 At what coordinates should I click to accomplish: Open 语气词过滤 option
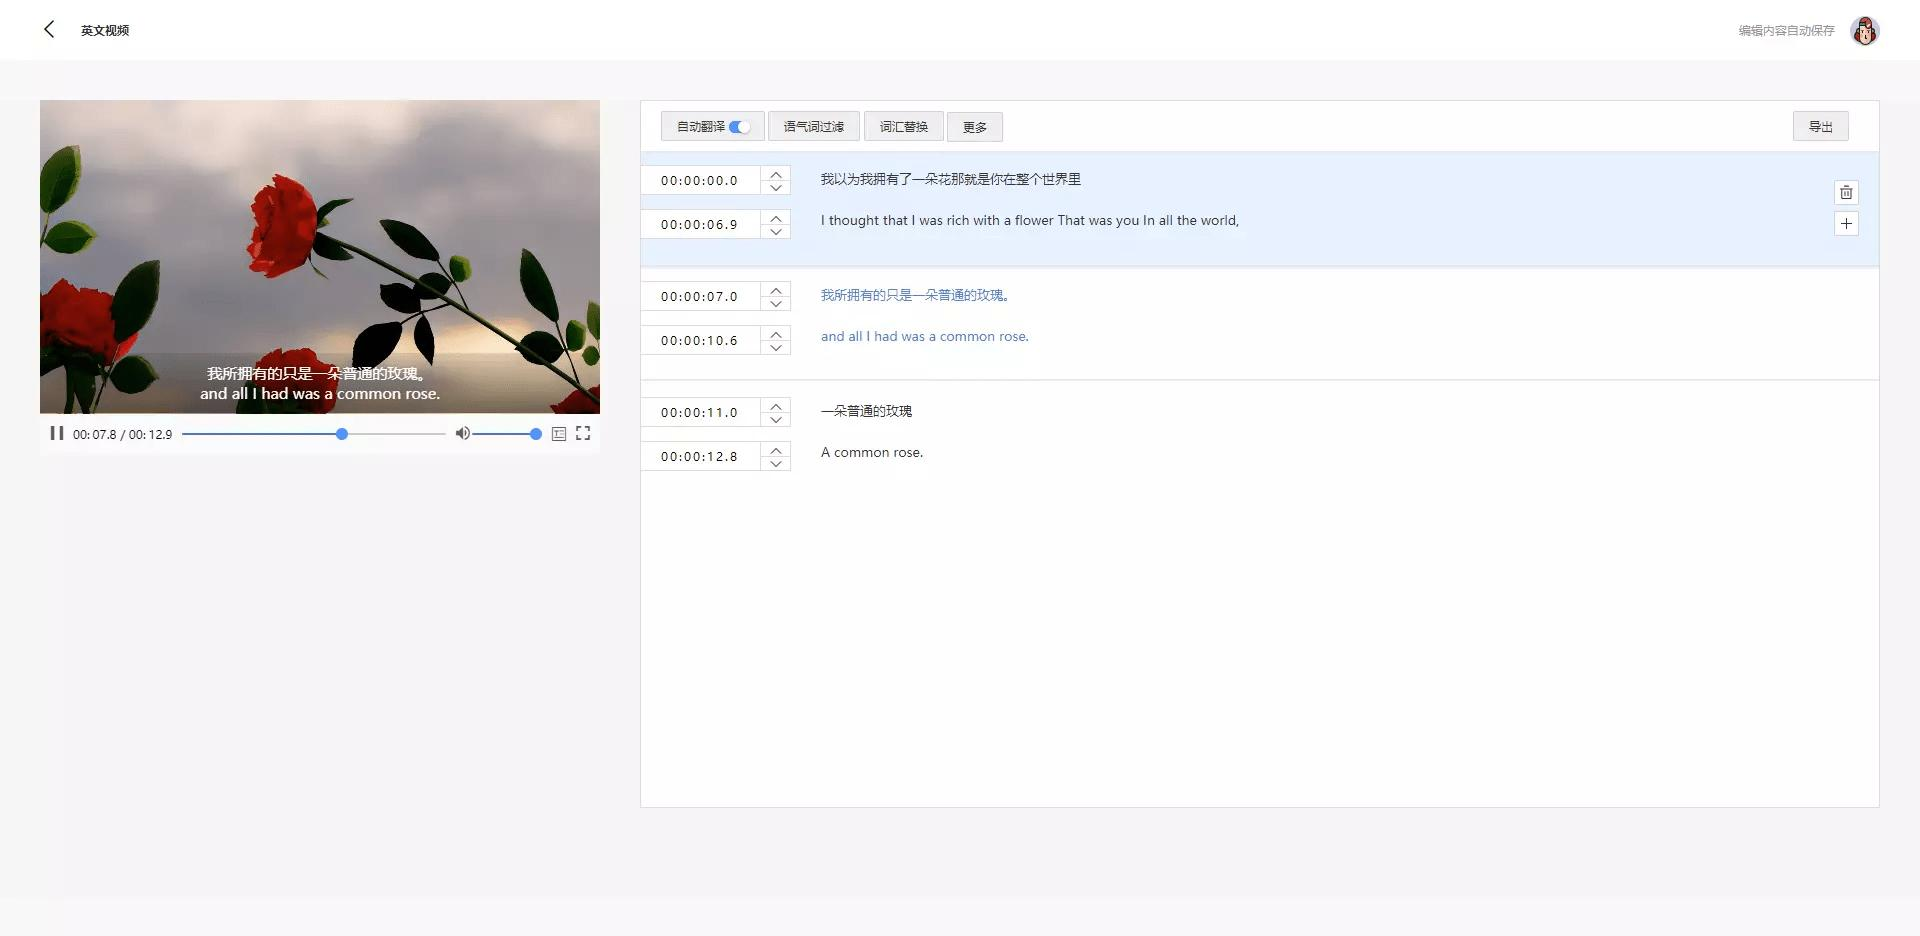coord(813,127)
